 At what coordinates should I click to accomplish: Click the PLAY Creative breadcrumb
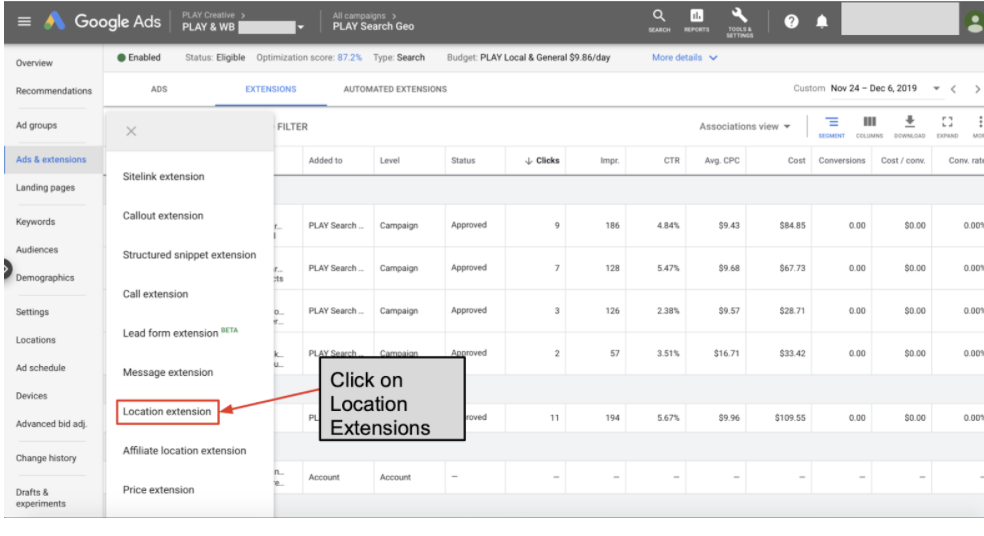tap(208, 15)
